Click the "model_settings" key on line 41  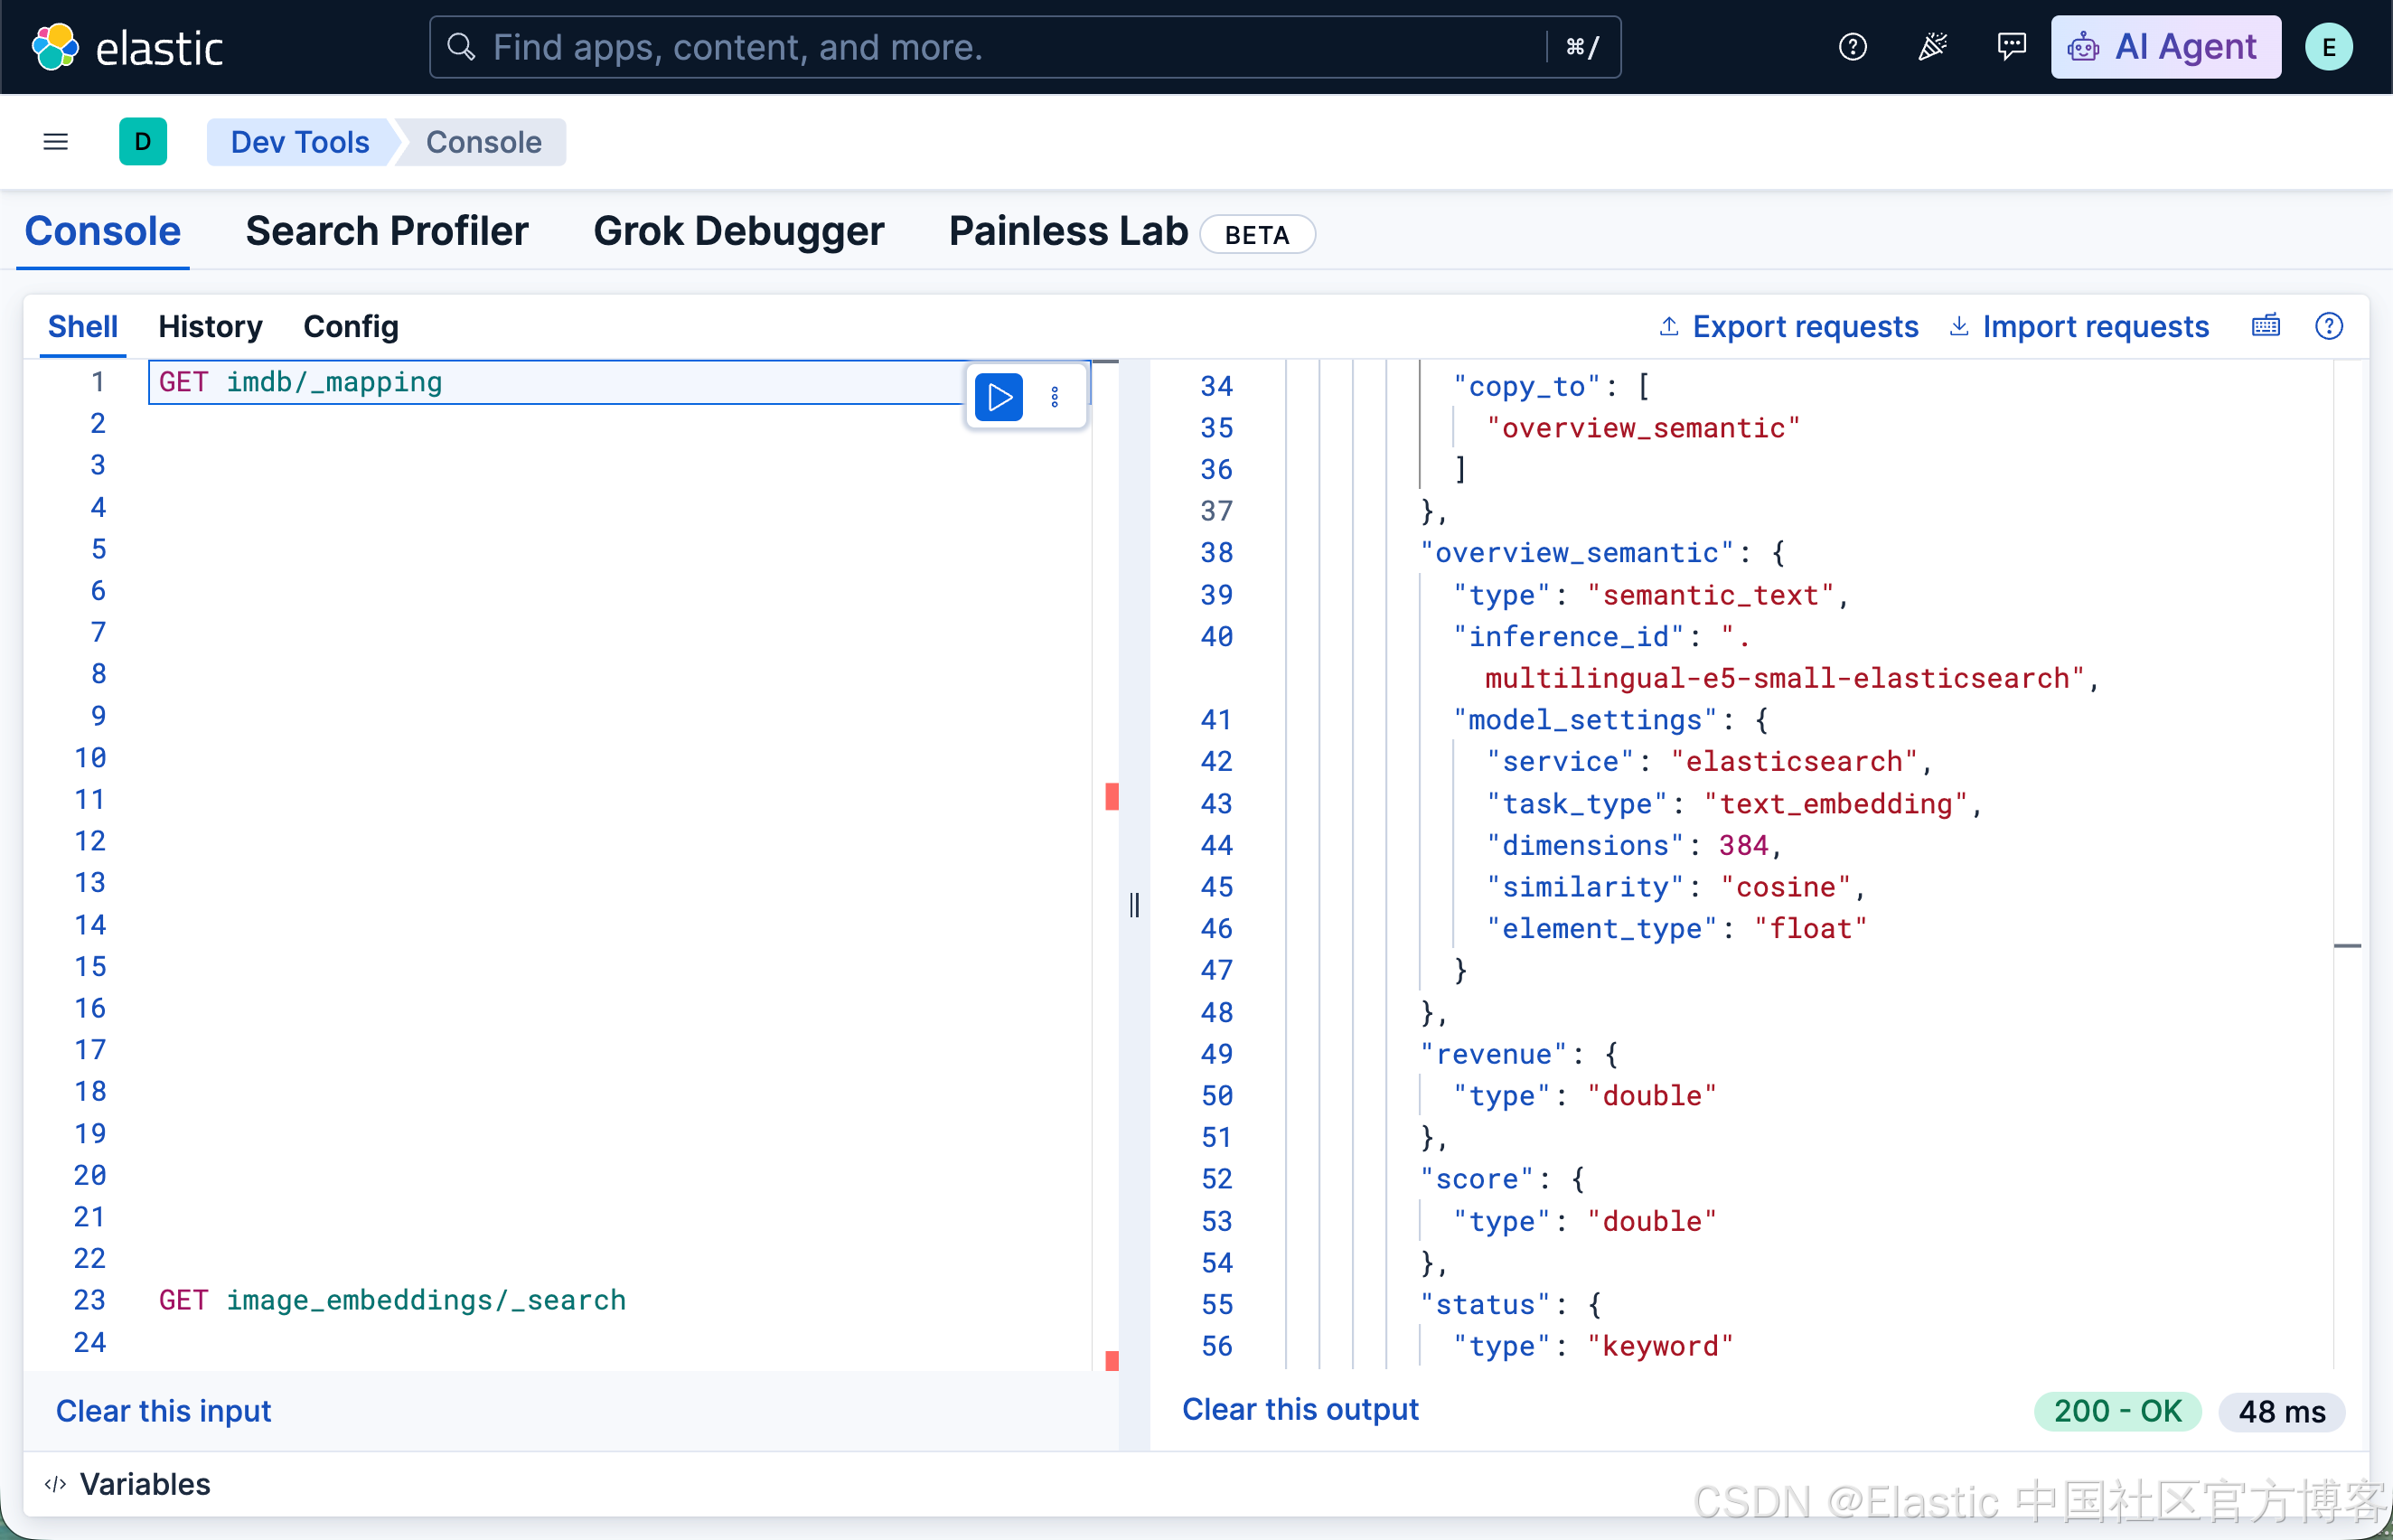coord(1584,720)
